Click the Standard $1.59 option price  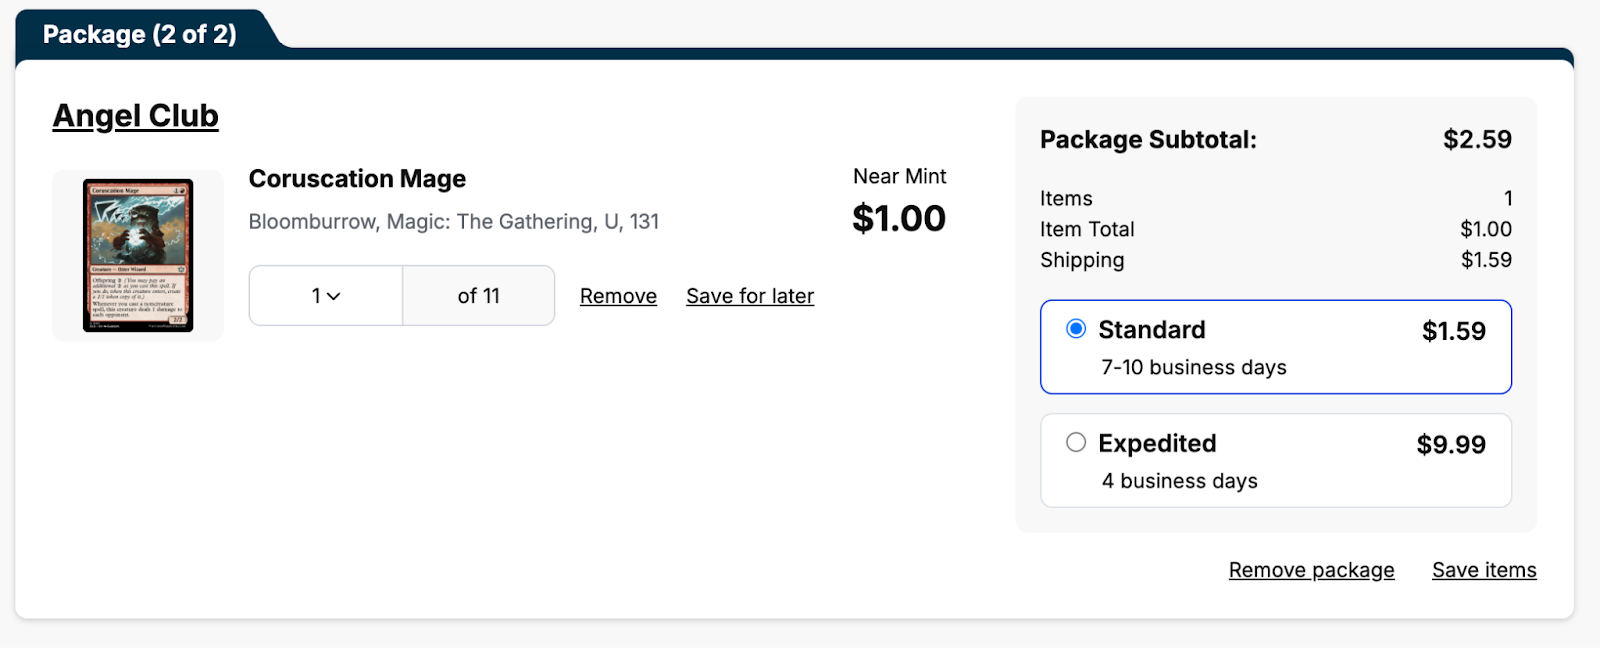click(x=1454, y=331)
